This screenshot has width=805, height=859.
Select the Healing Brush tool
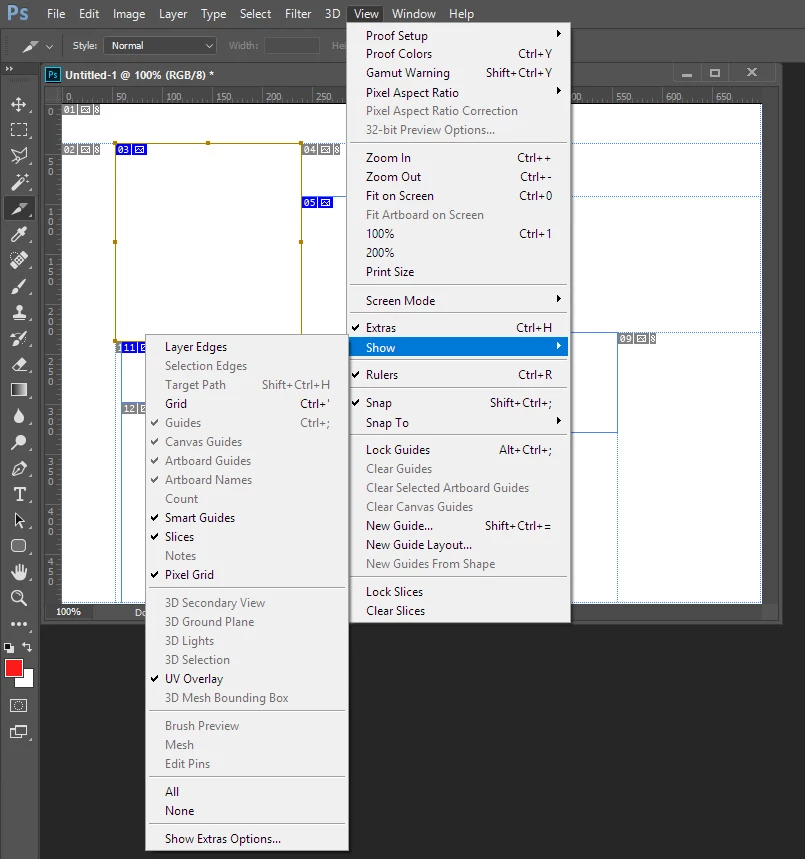point(19,260)
